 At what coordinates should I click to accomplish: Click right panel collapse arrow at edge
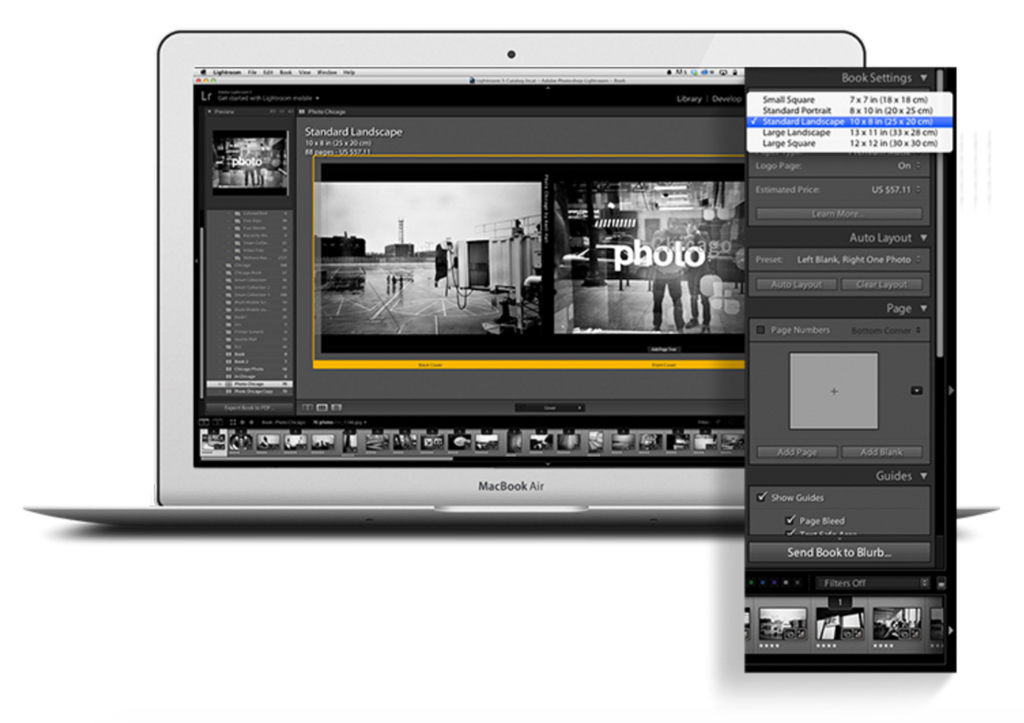[951, 391]
